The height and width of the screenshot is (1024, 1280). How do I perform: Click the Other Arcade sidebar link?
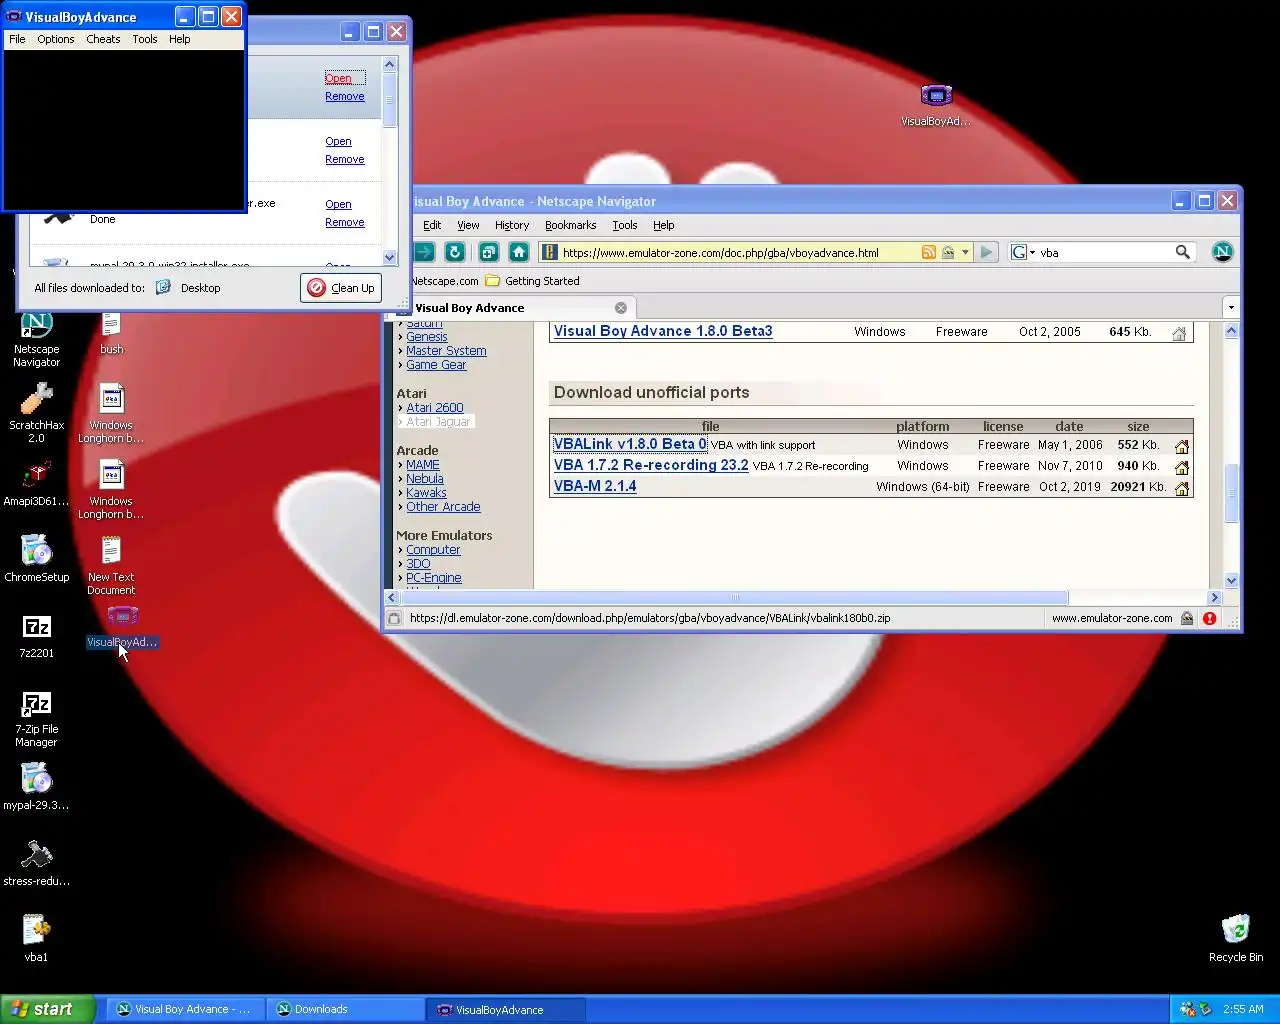(443, 507)
